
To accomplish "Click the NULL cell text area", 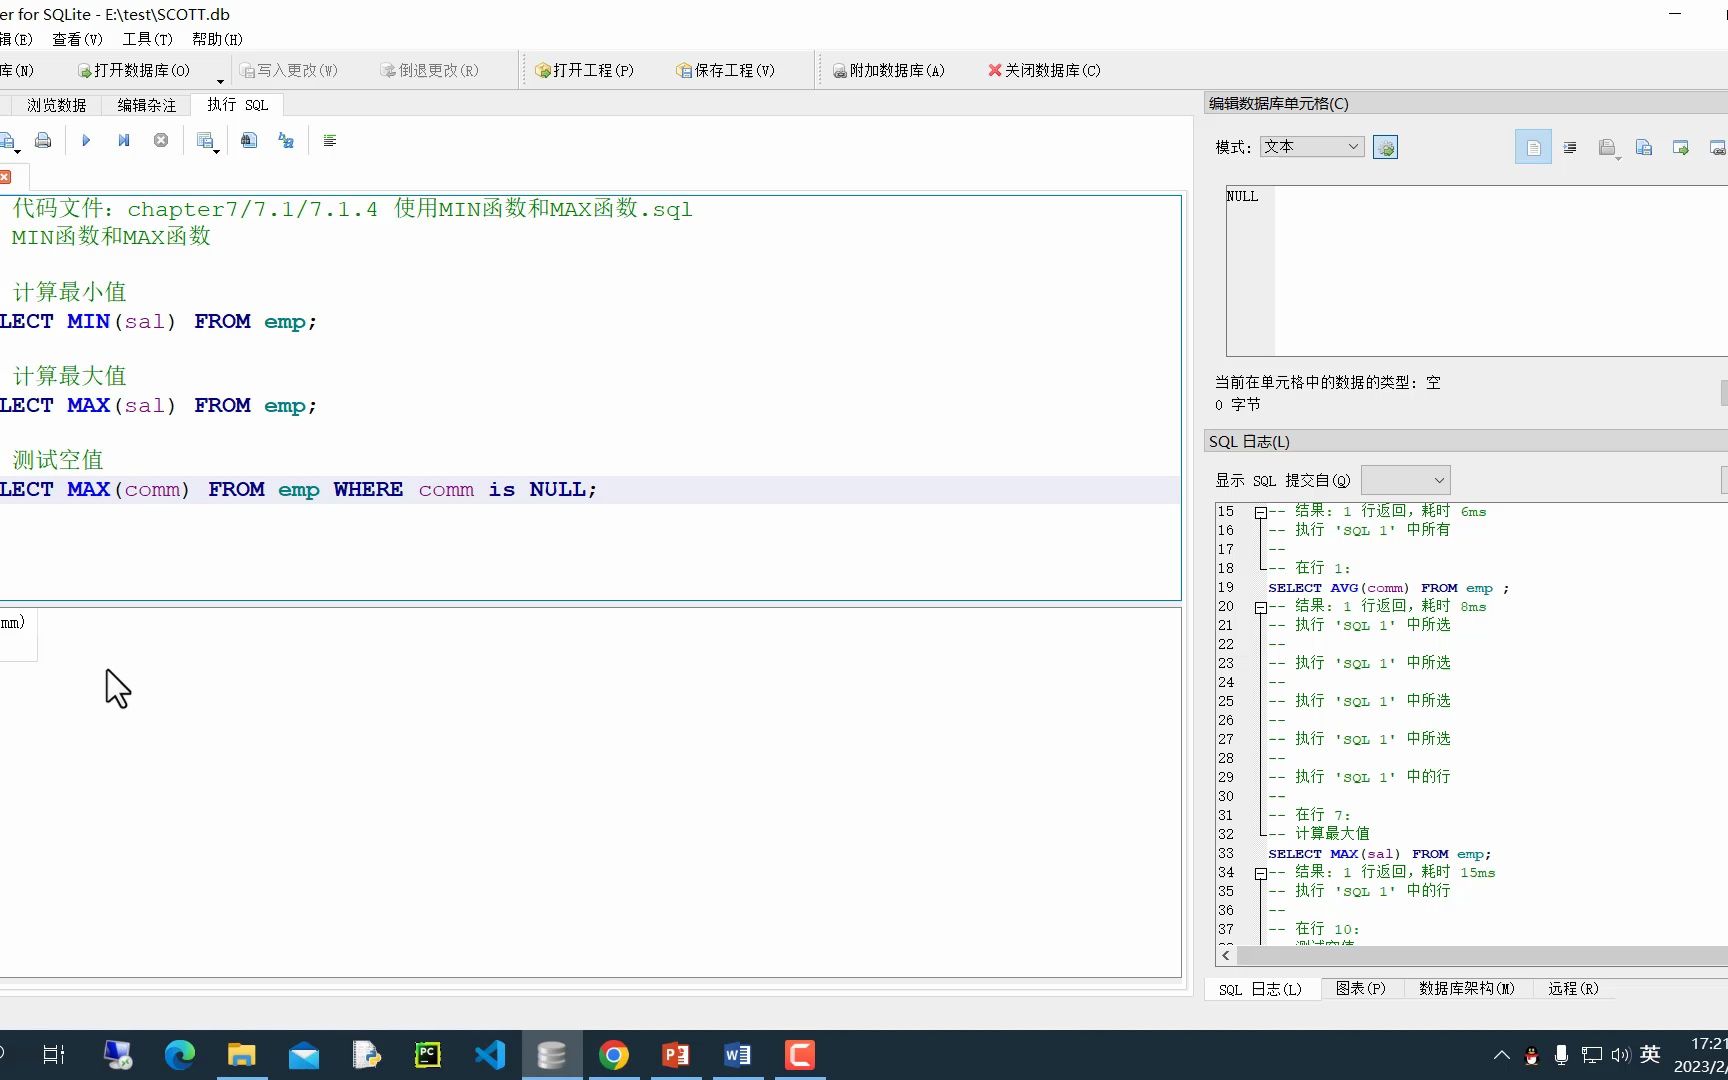I will (x=1477, y=270).
